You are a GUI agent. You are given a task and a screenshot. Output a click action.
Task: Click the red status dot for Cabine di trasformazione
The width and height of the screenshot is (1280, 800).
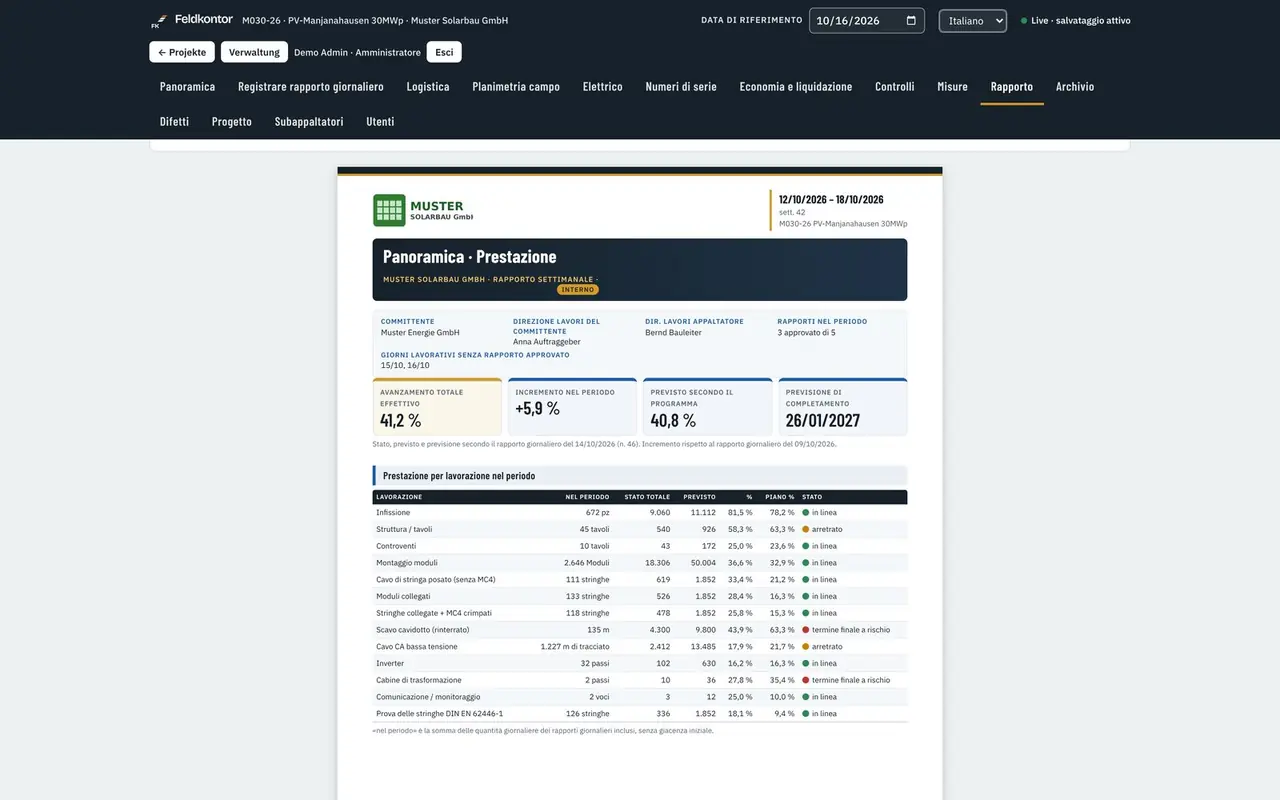806,680
